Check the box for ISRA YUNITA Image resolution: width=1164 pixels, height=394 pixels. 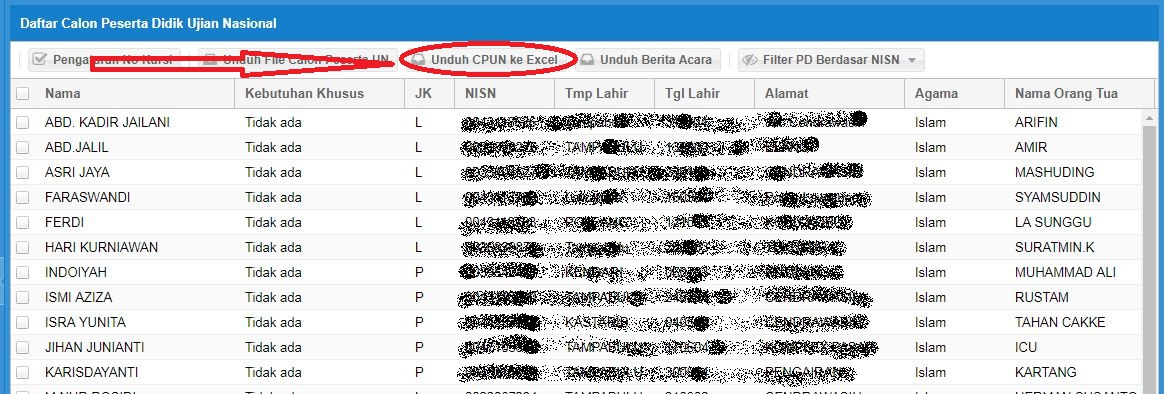[23, 323]
